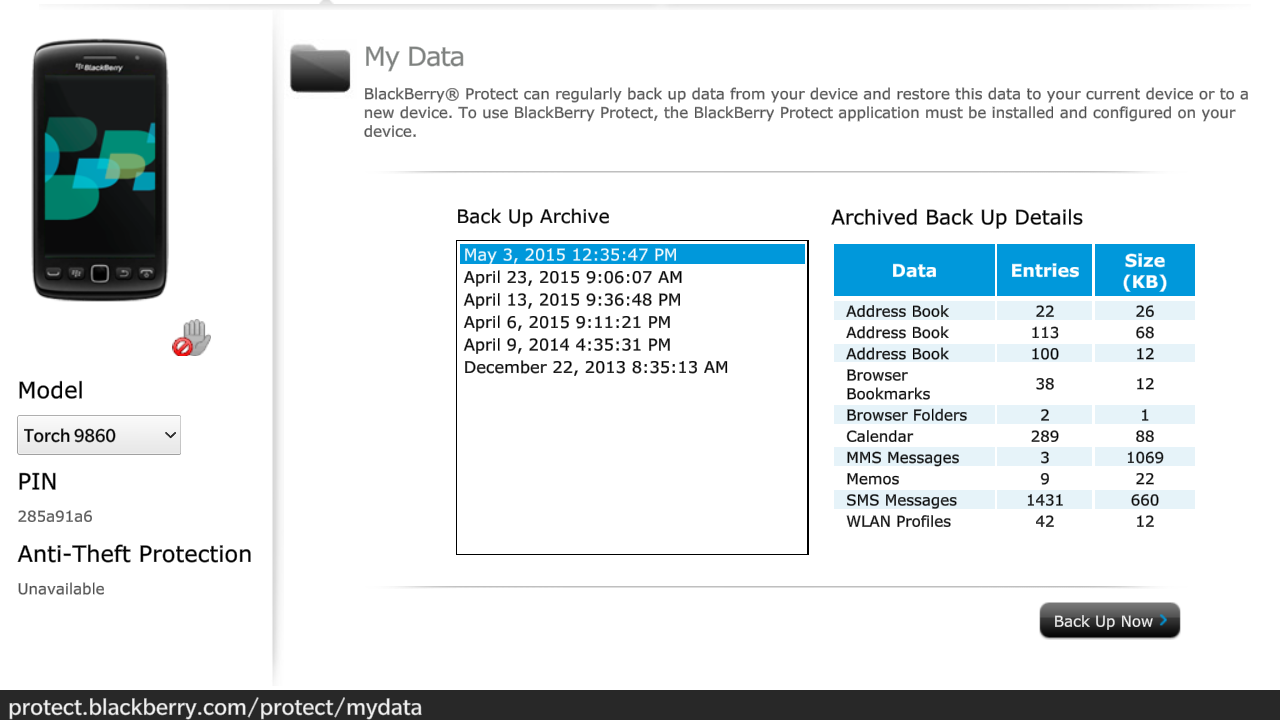Click the Back Up Now button
This screenshot has width=1280, height=720.
tap(1110, 621)
